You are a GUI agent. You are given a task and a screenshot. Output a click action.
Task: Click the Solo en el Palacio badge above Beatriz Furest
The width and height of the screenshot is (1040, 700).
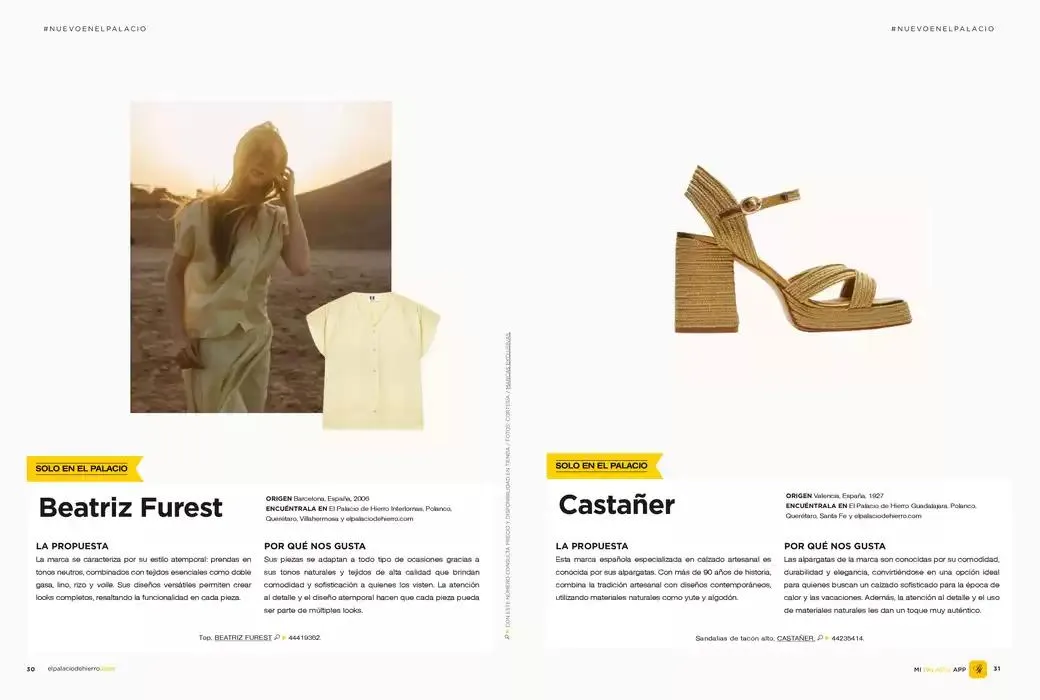coord(83,468)
